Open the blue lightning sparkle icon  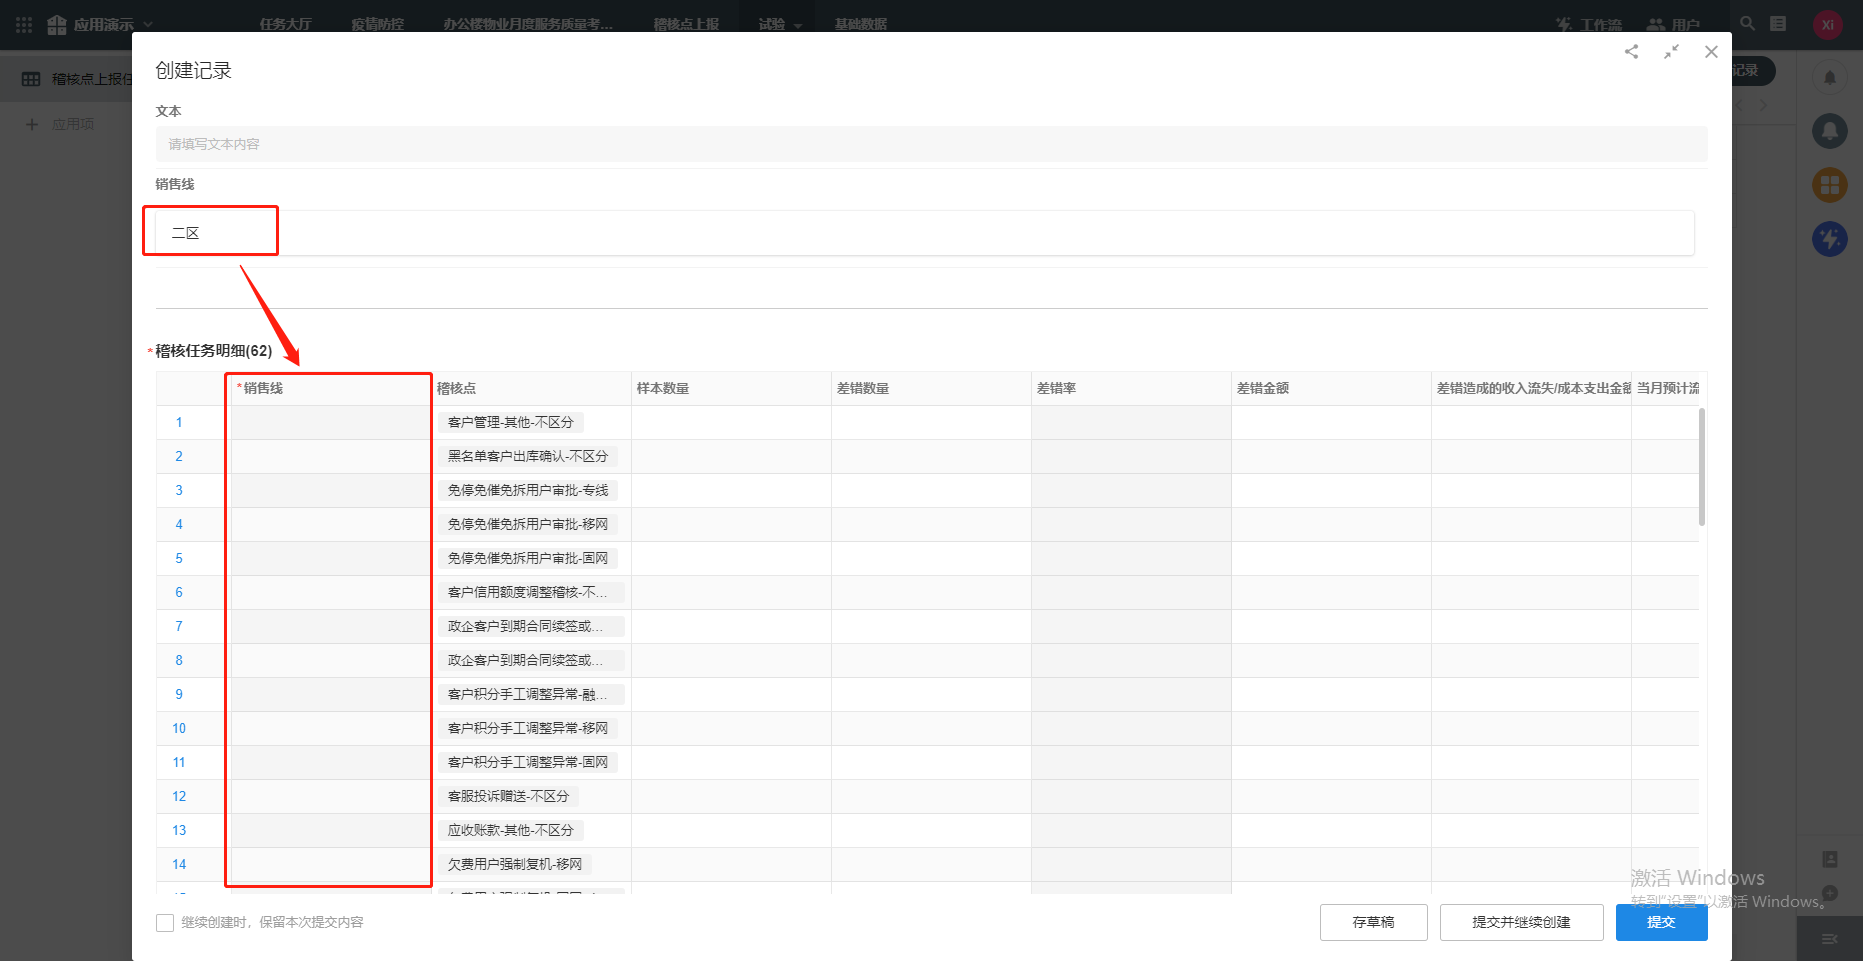1830,239
